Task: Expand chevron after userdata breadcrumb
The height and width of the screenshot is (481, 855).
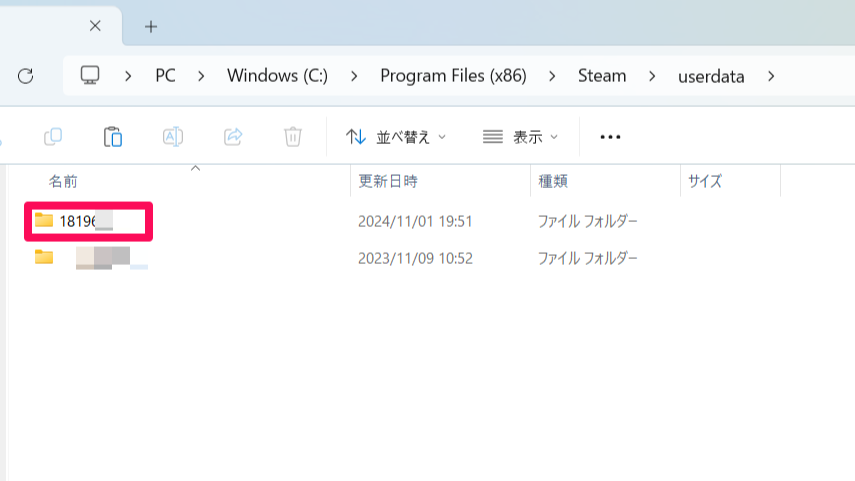Action: tap(770, 76)
